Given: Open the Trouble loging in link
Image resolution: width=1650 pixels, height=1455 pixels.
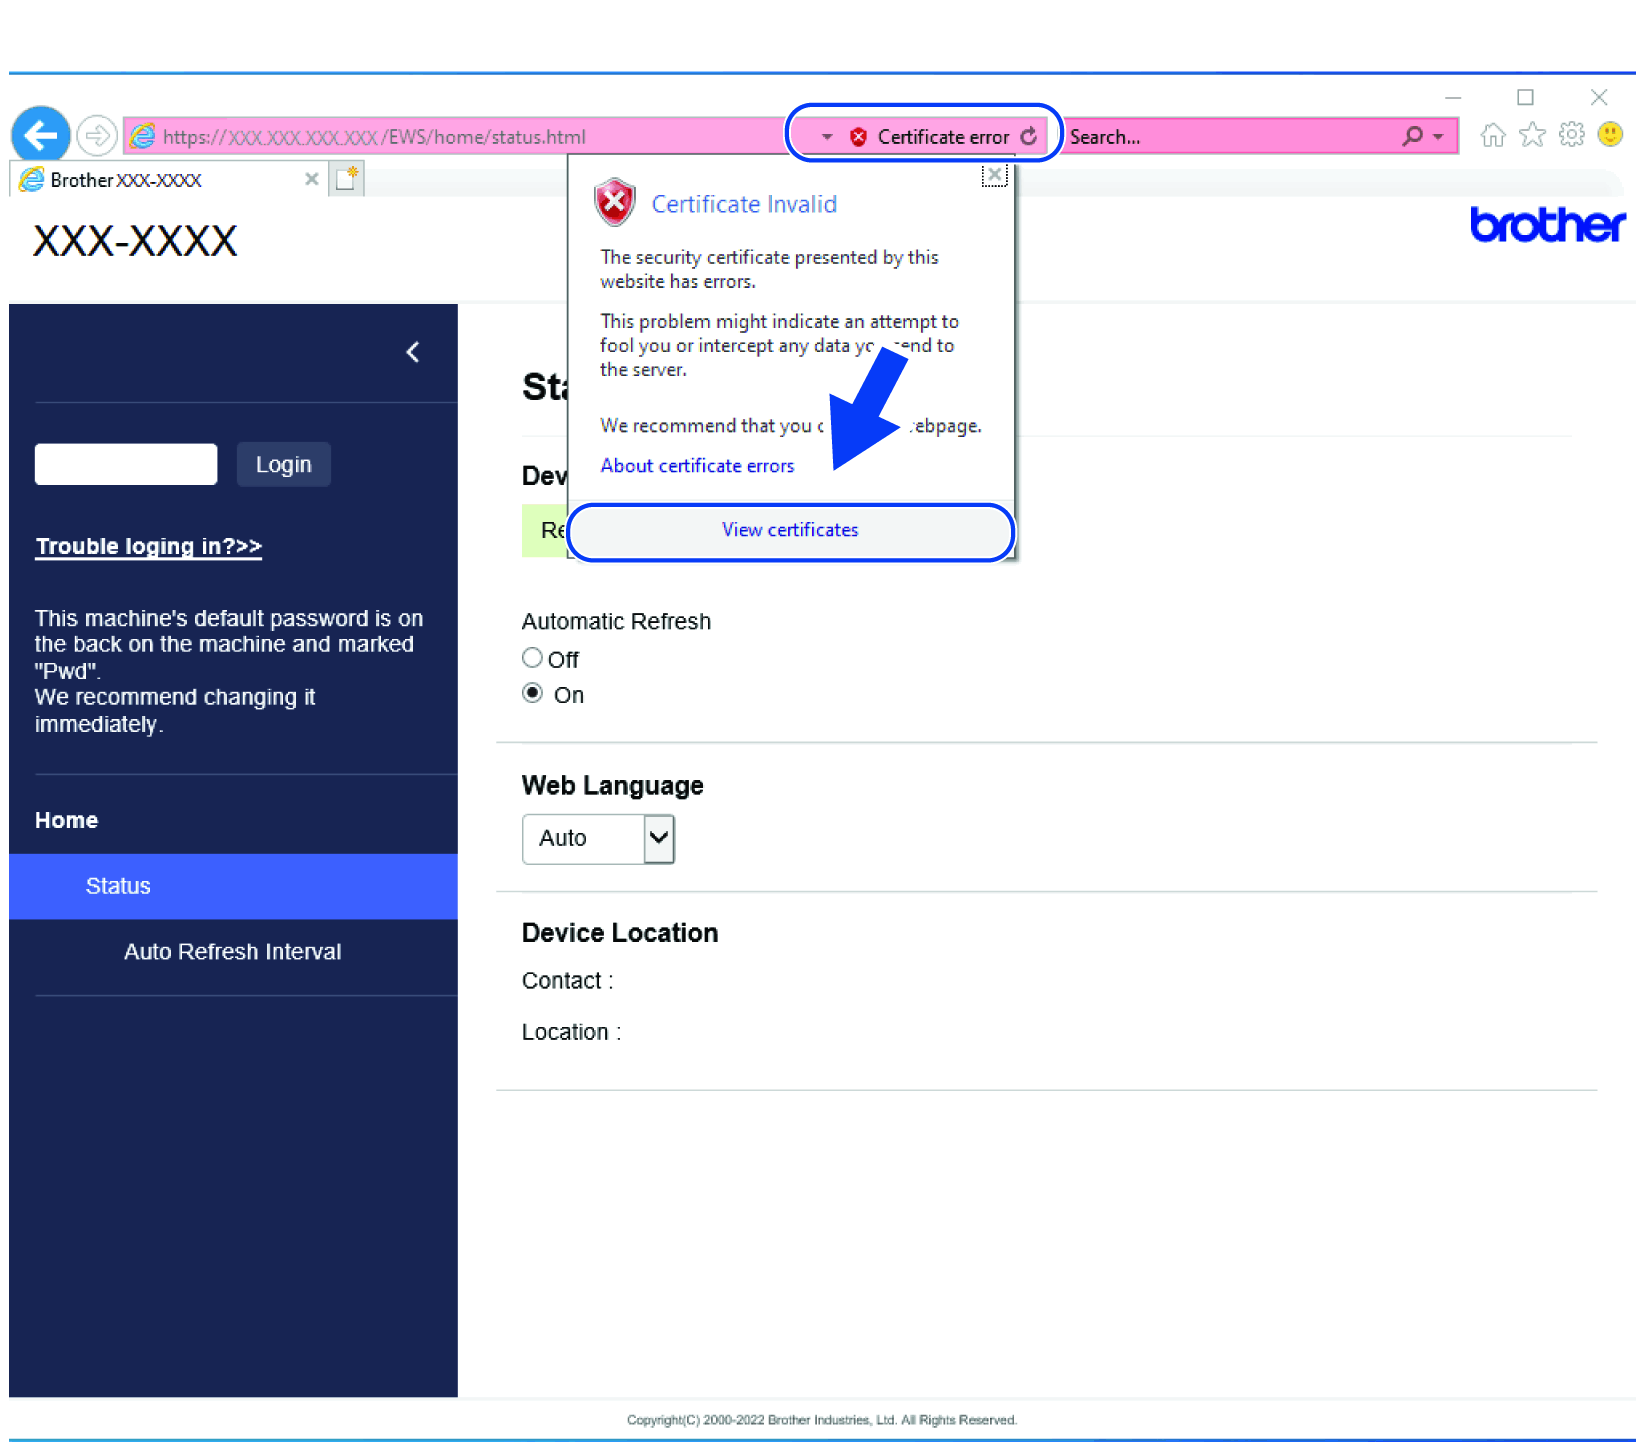Looking at the screenshot, I should click(x=149, y=546).
